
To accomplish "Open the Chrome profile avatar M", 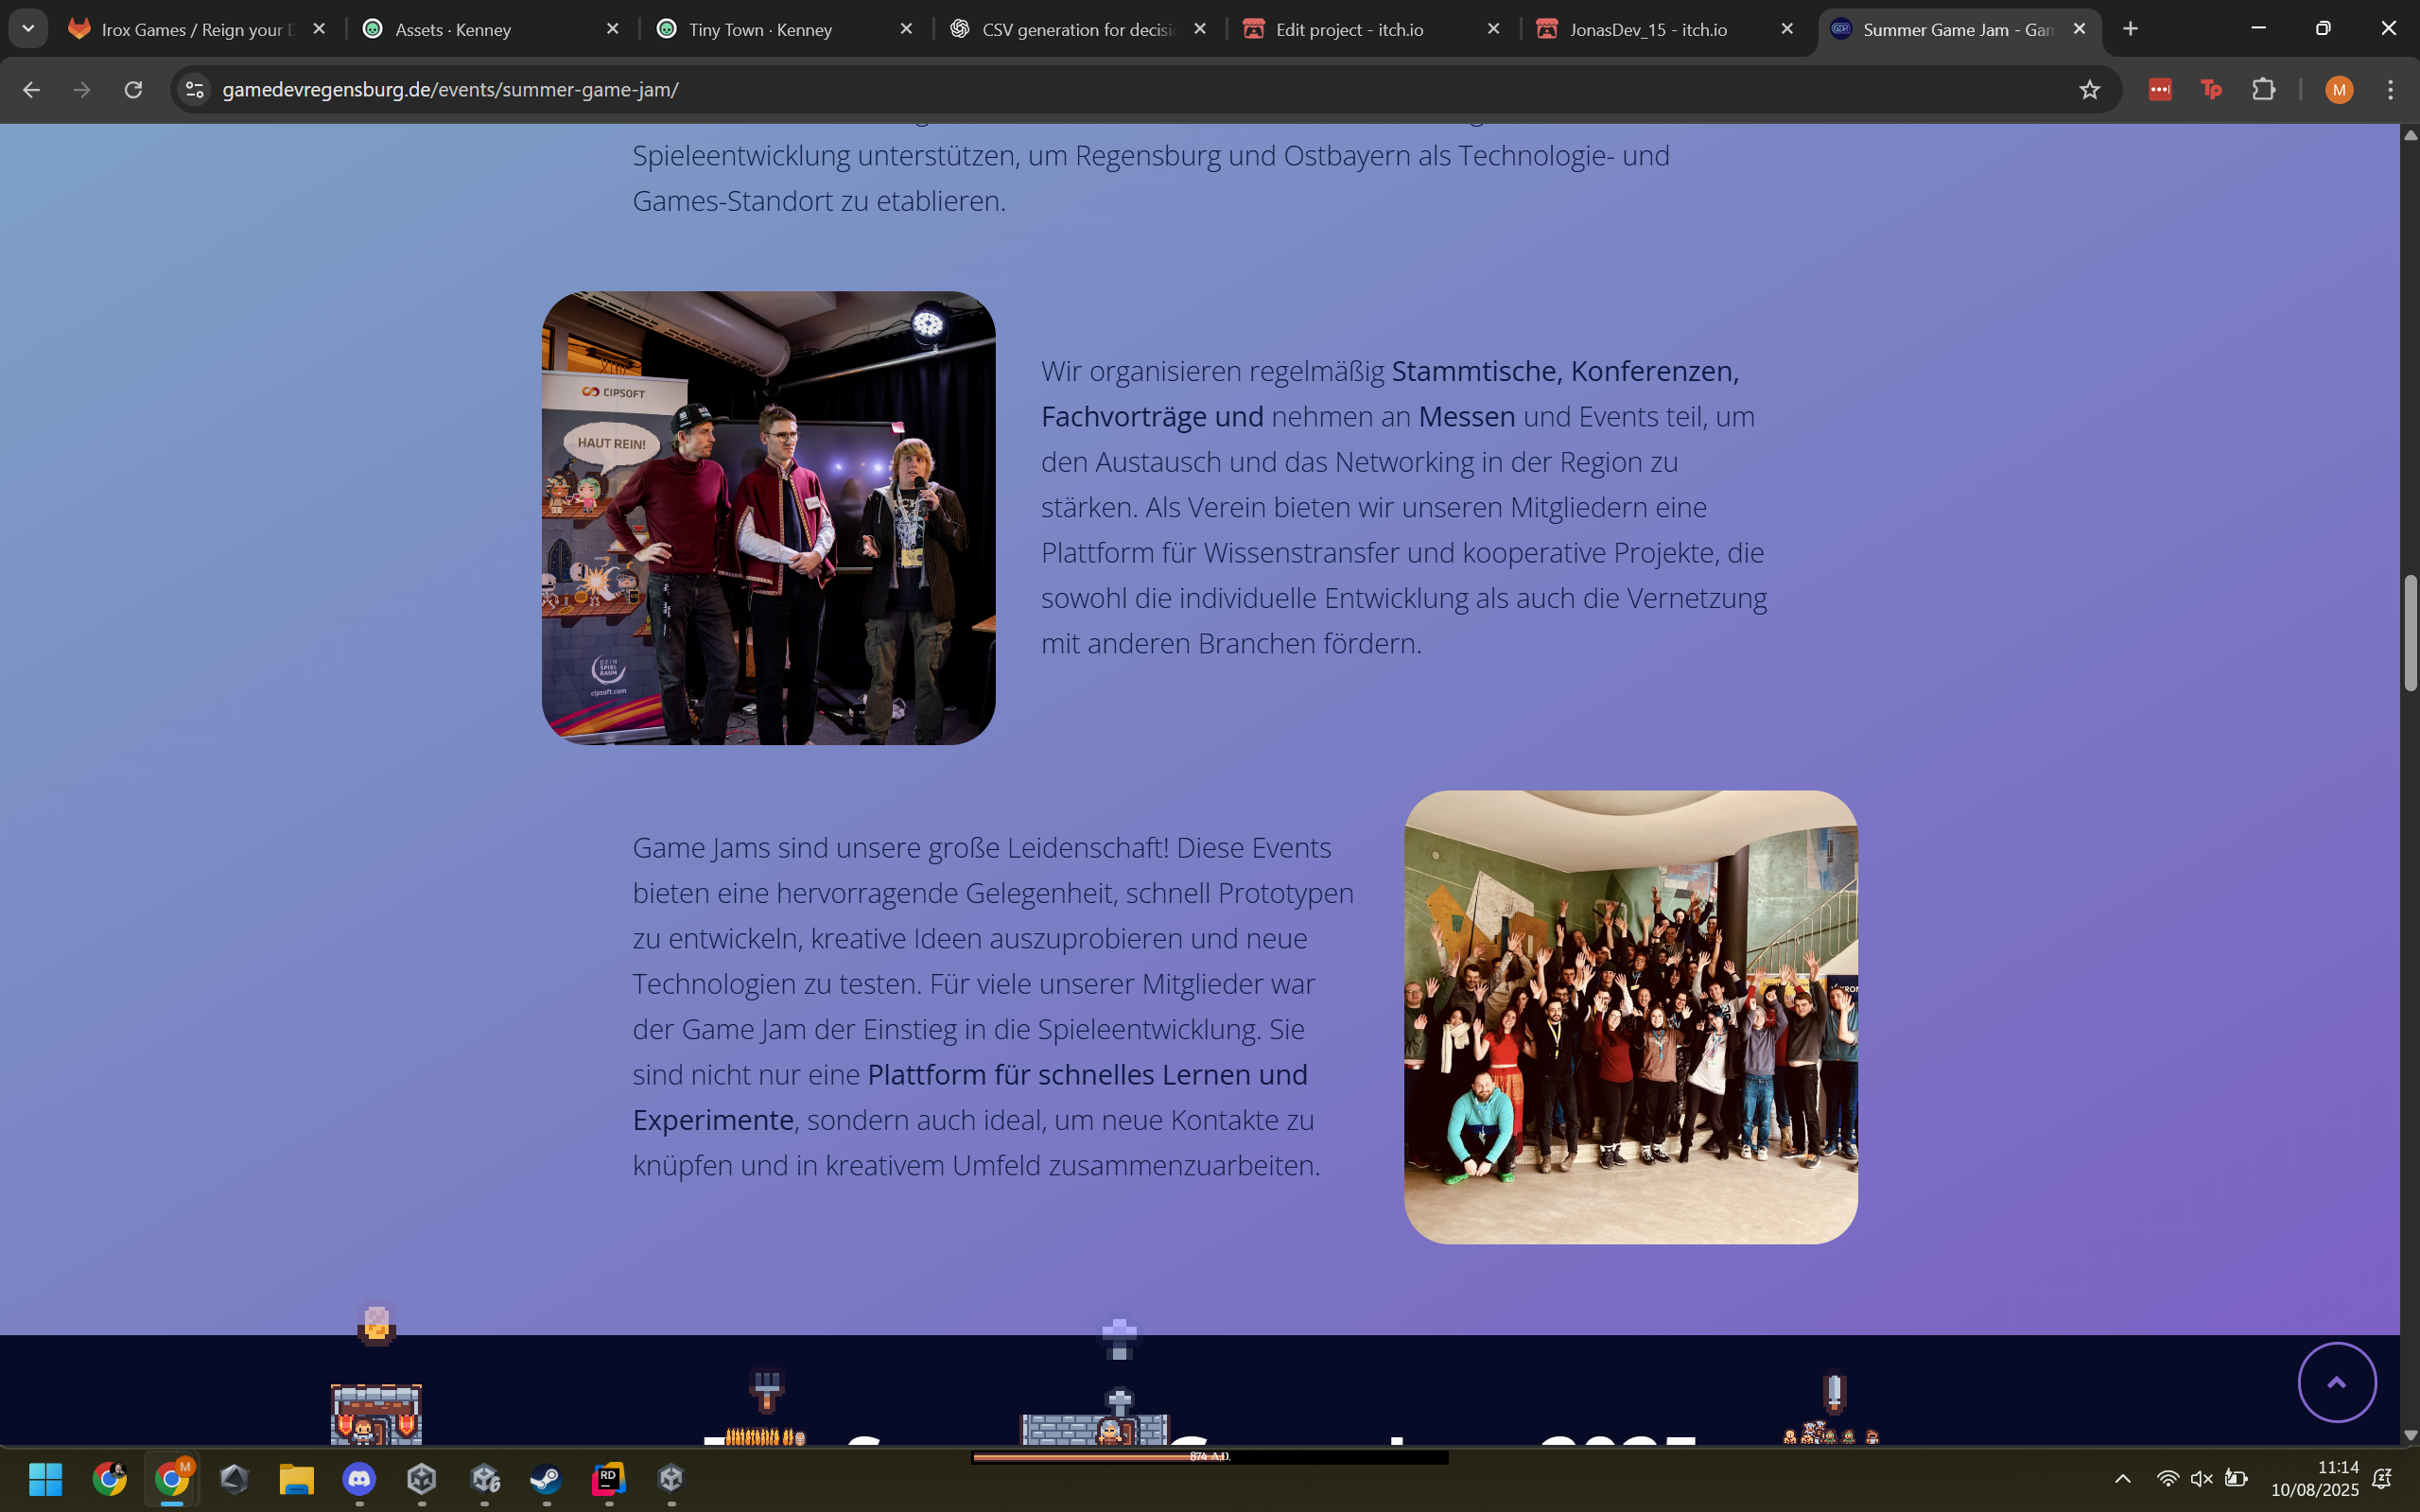I will coord(2338,90).
